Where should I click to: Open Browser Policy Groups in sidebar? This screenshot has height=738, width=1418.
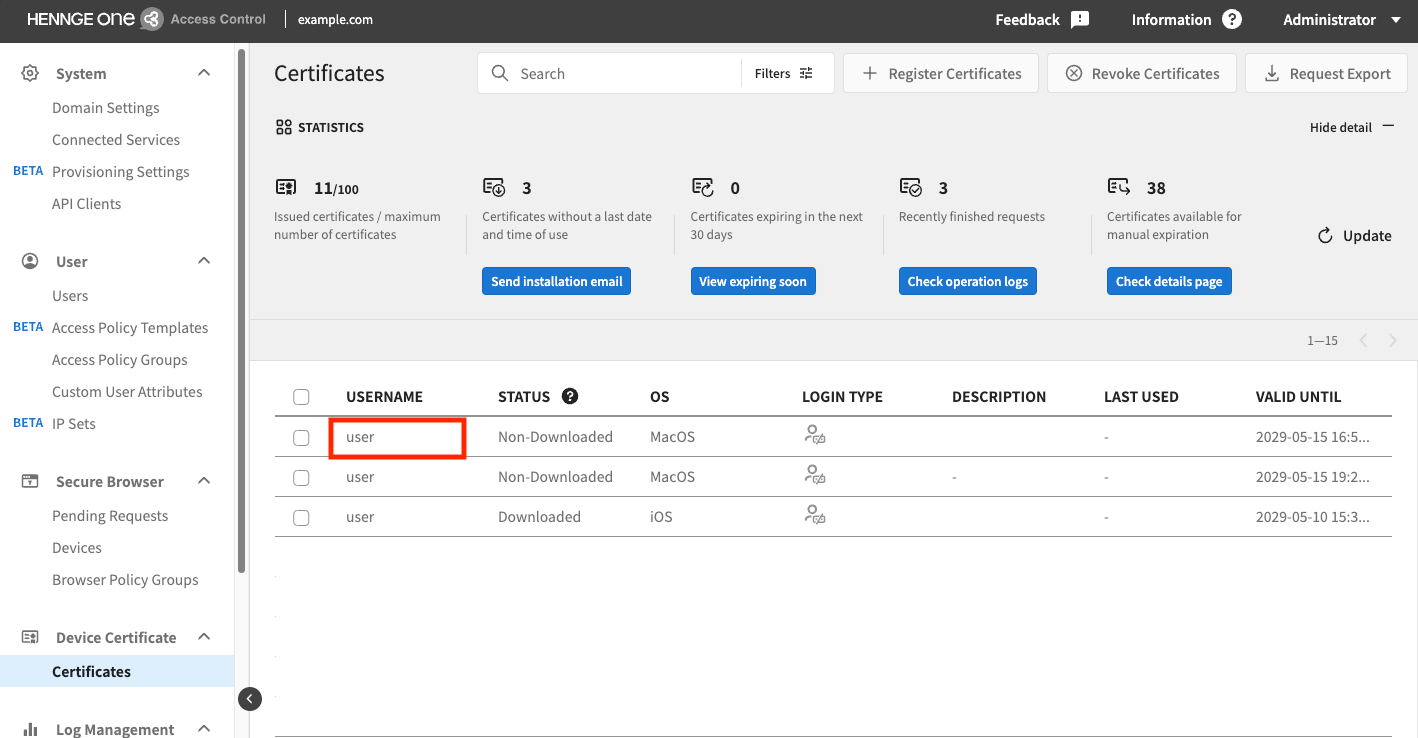[125, 580]
